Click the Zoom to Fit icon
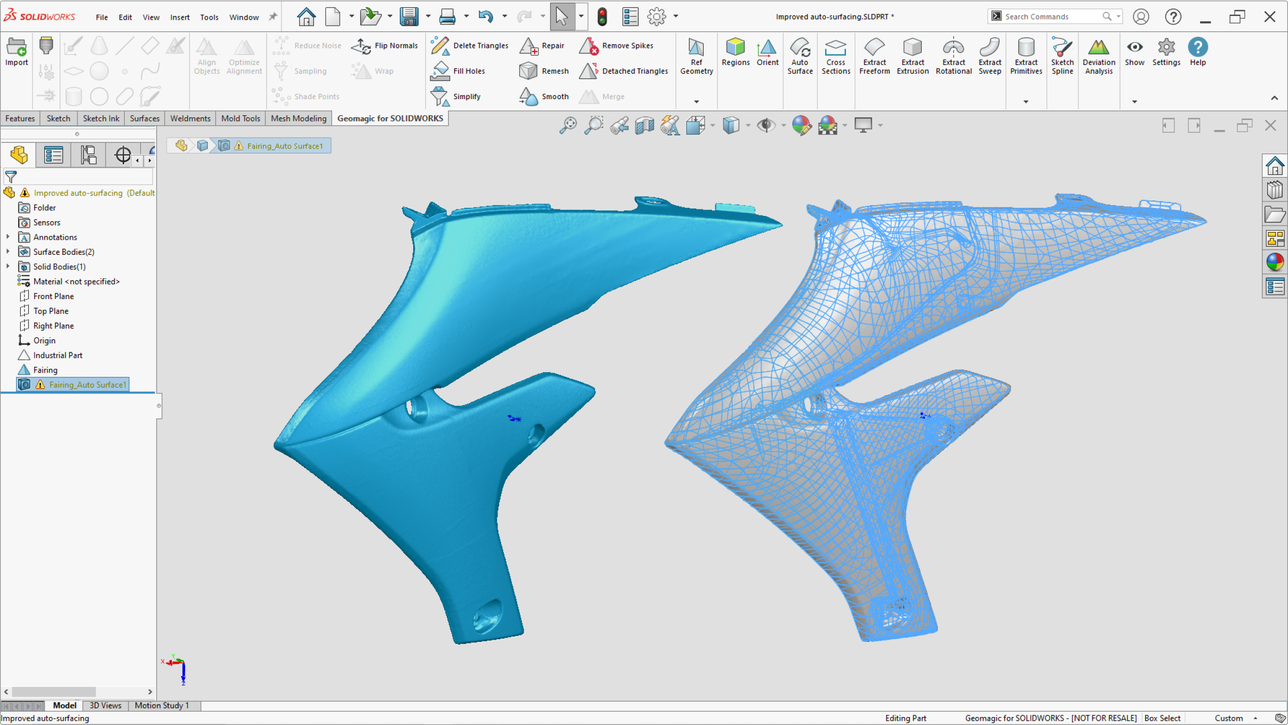The image size is (1288, 725). click(x=568, y=125)
